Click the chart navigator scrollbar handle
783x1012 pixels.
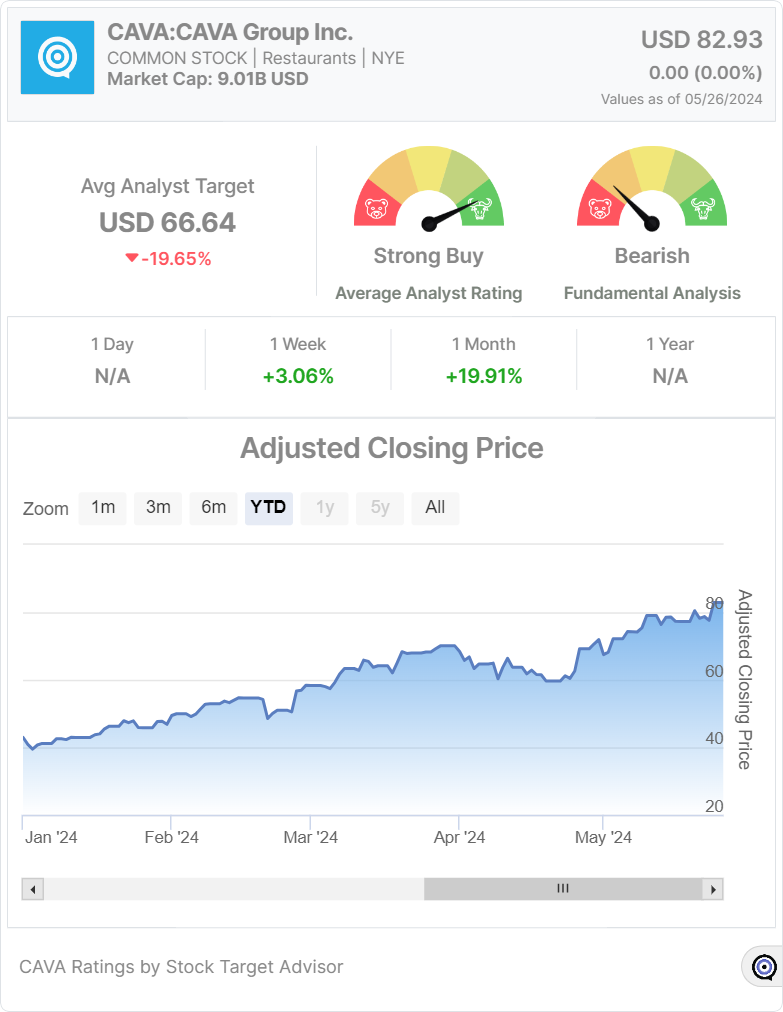562,889
